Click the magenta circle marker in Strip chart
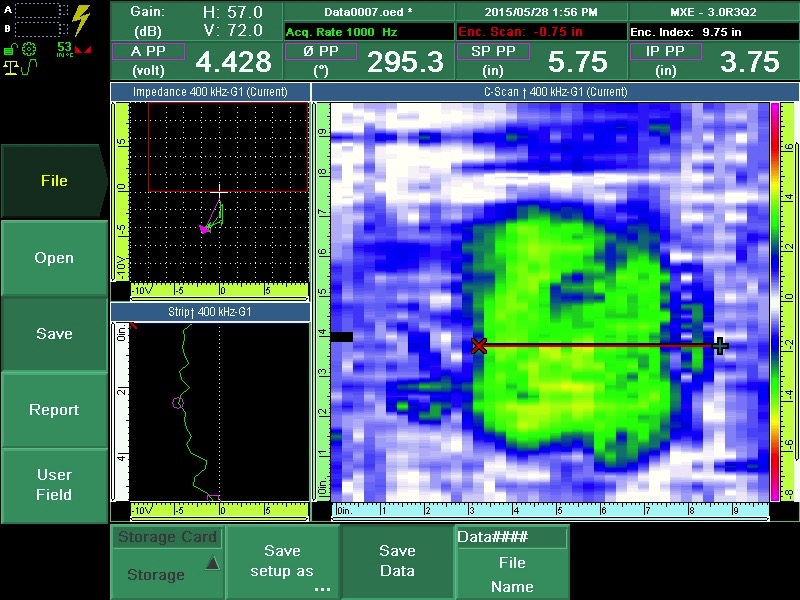800x600 pixels. click(x=178, y=403)
